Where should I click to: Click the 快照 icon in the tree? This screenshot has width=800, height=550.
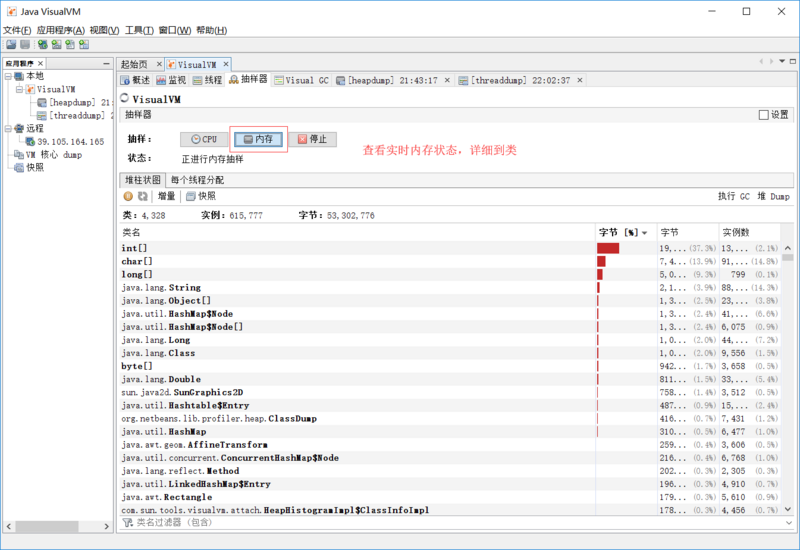click(19, 167)
